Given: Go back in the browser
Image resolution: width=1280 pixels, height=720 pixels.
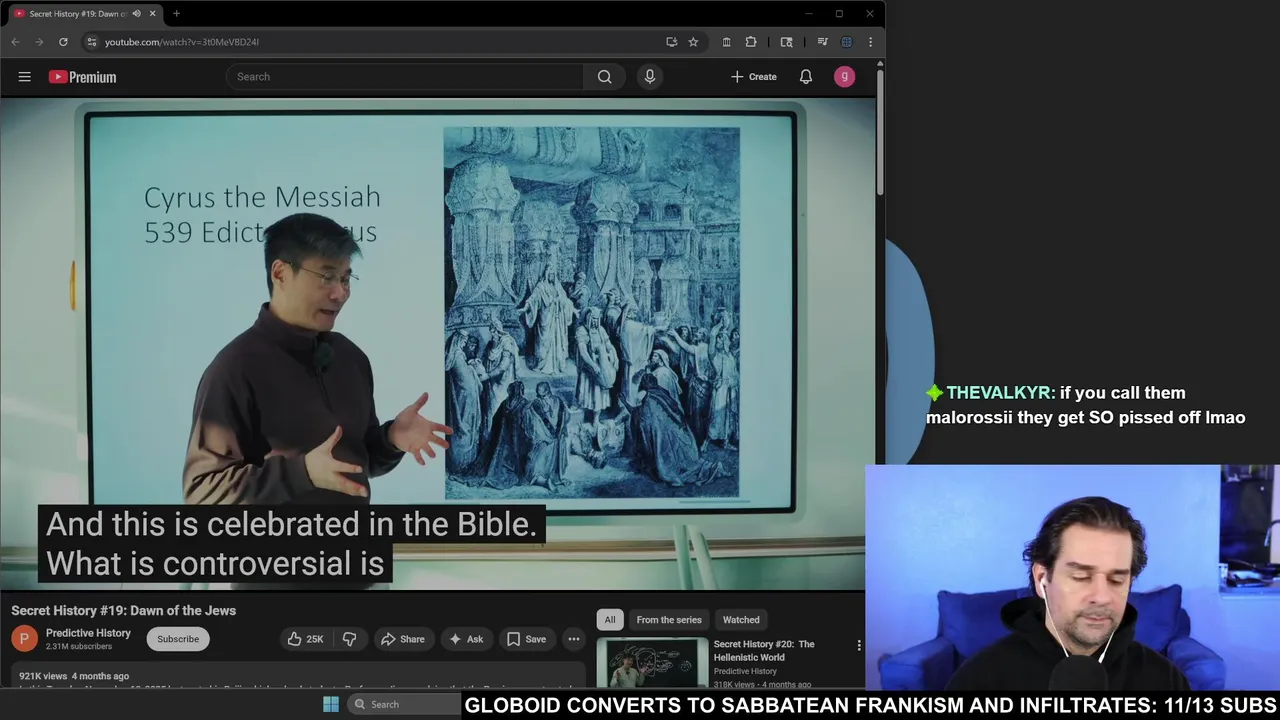Looking at the screenshot, I should pos(15,42).
